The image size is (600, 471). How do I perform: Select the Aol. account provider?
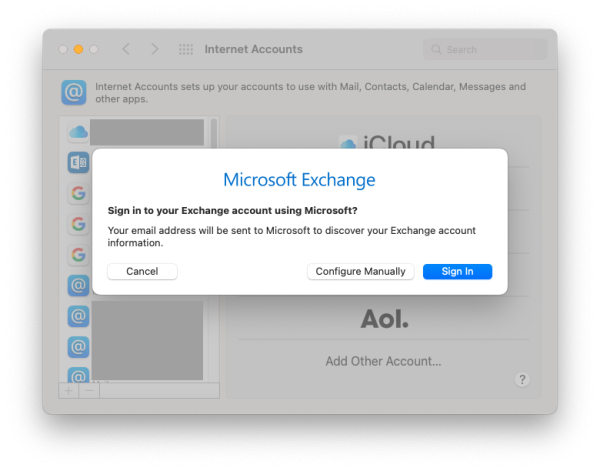385,319
